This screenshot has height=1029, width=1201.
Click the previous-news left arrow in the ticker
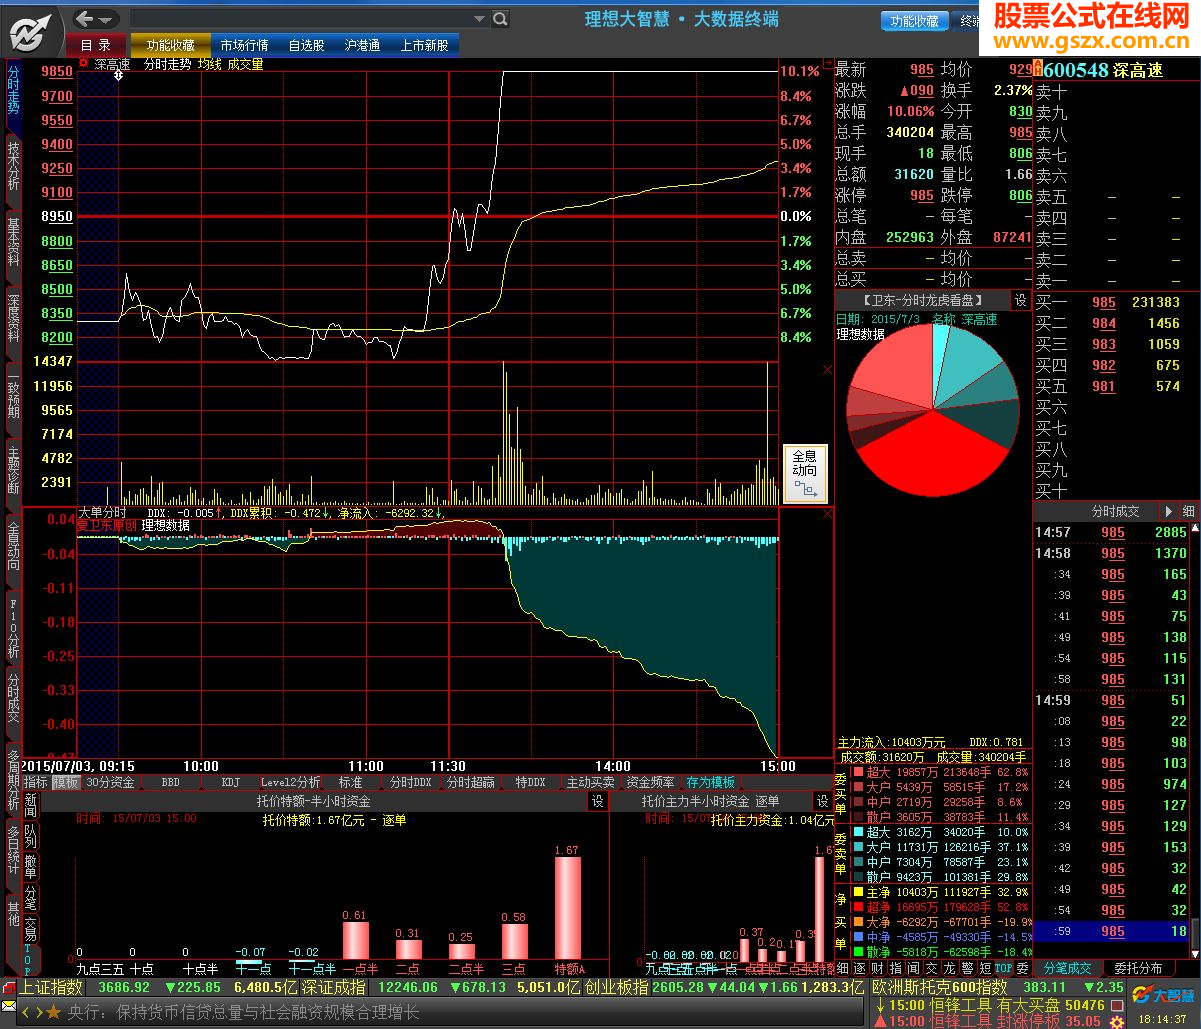coord(25,1012)
